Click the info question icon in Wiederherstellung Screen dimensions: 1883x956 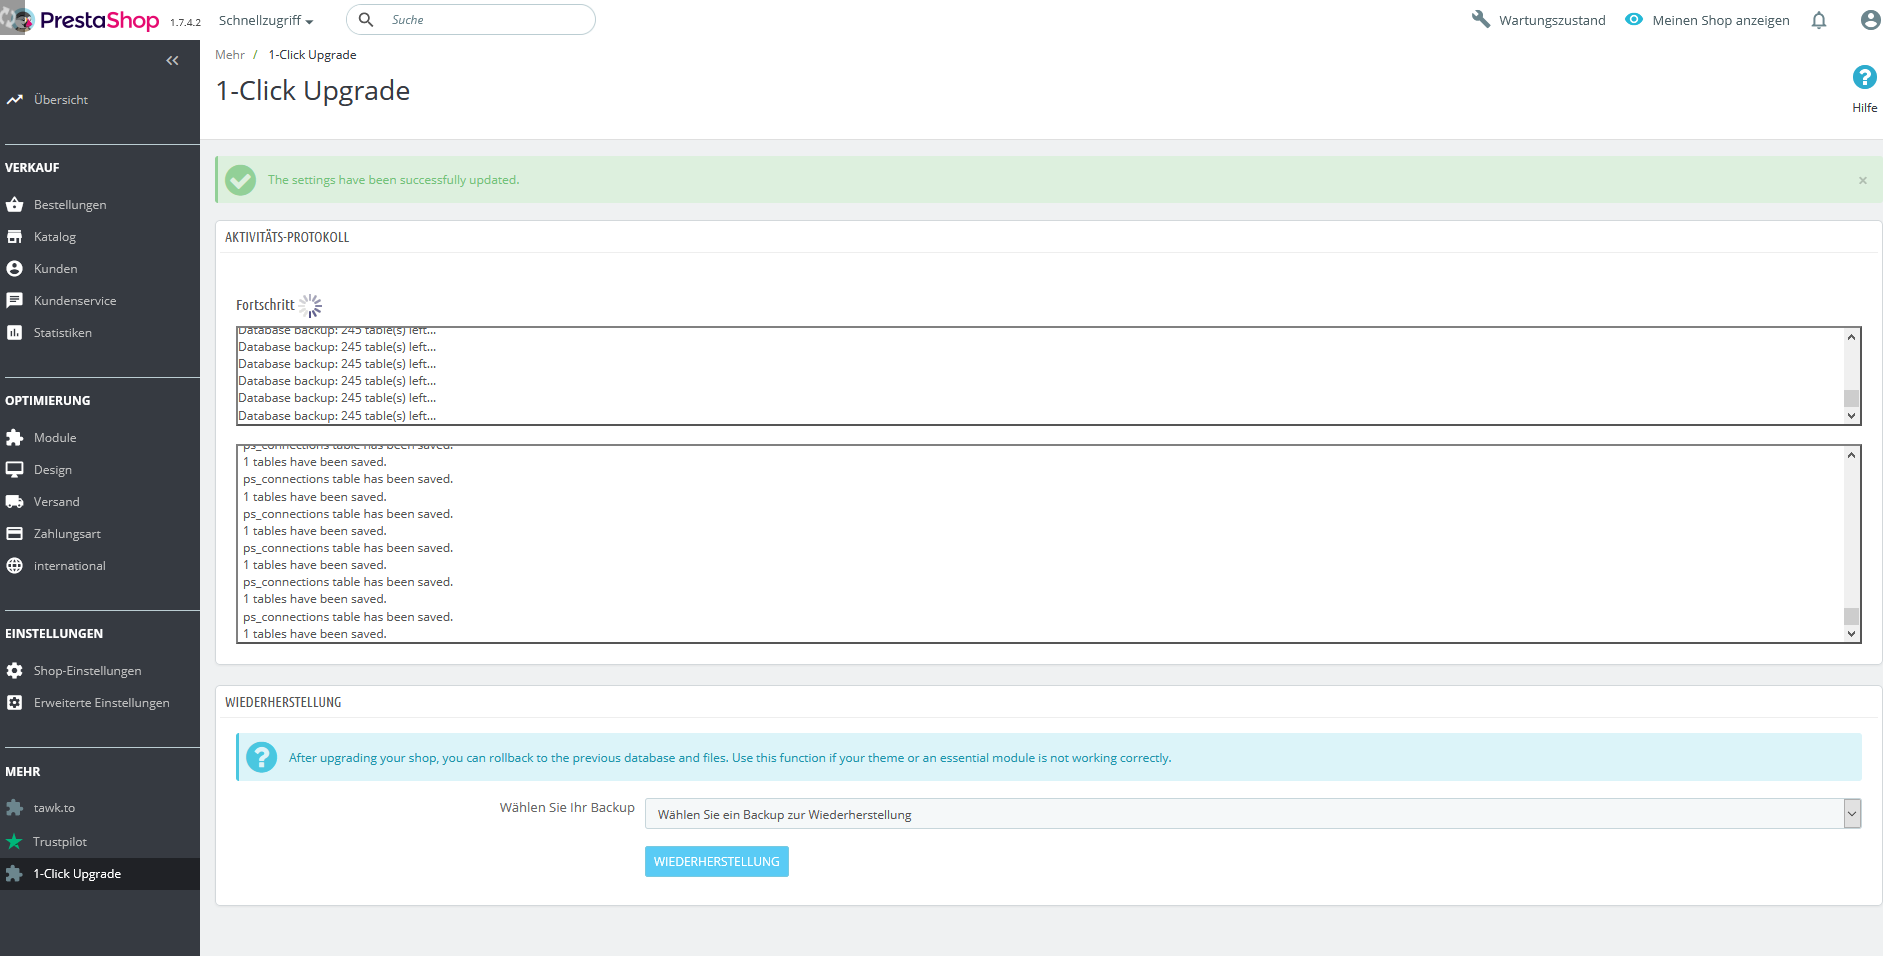point(262,758)
